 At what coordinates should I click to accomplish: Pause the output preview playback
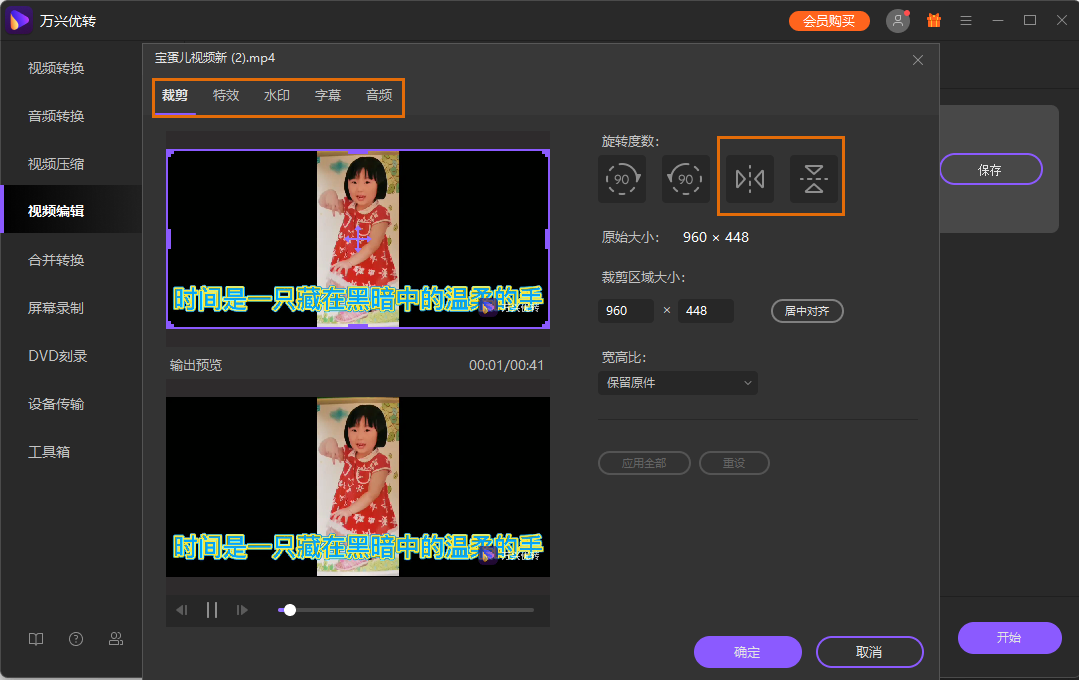211,609
